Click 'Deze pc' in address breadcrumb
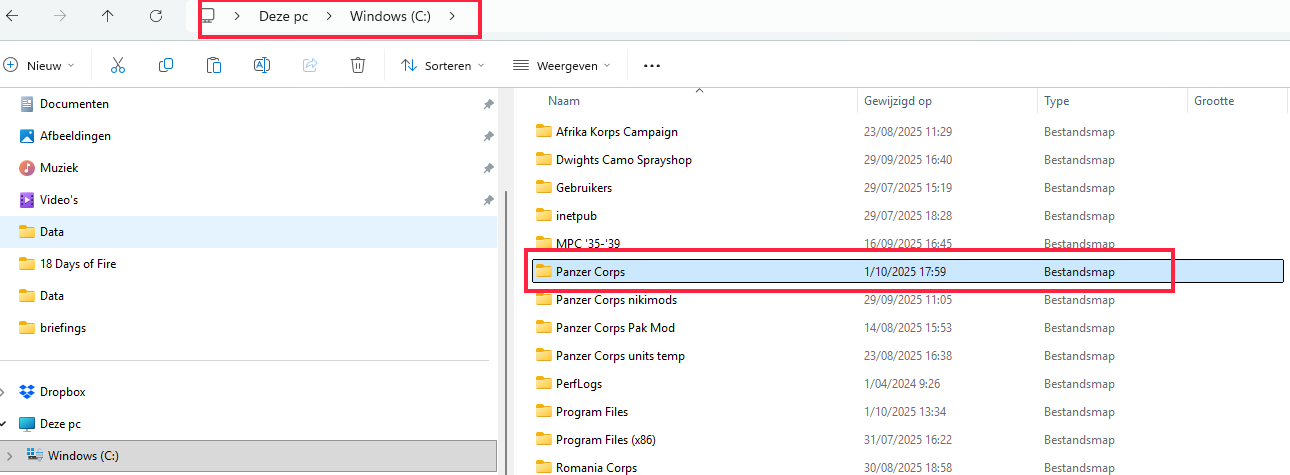Image resolution: width=1290 pixels, height=475 pixels. tap(283, 17)
